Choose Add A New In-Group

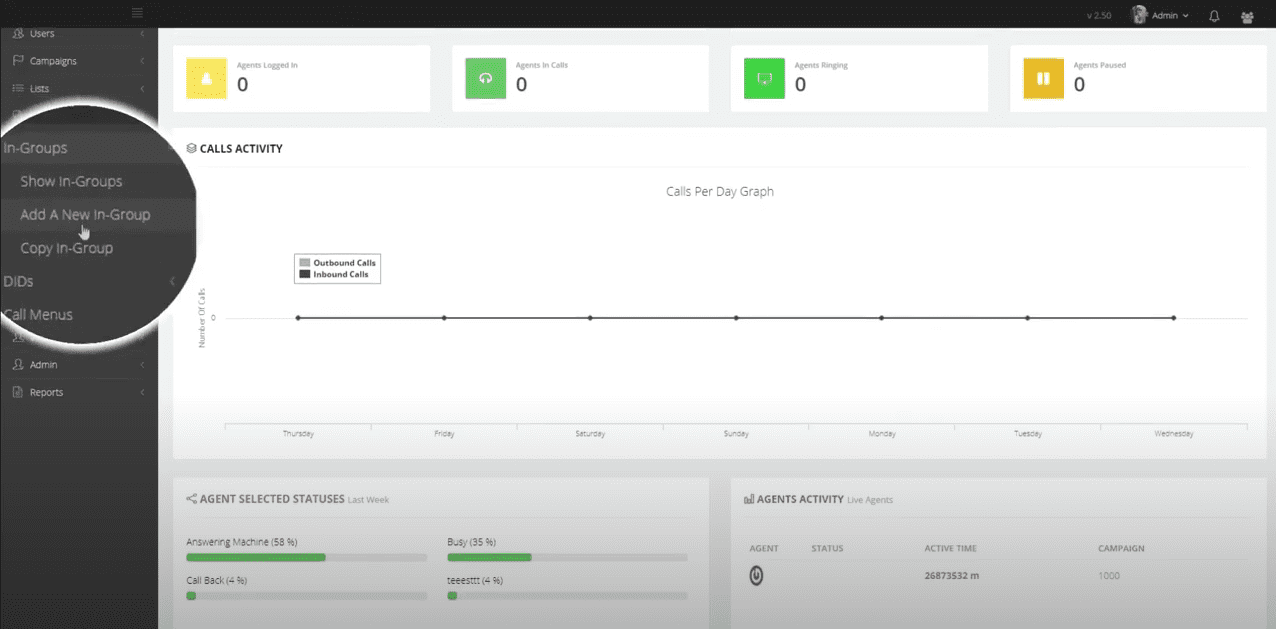[85, 215]
